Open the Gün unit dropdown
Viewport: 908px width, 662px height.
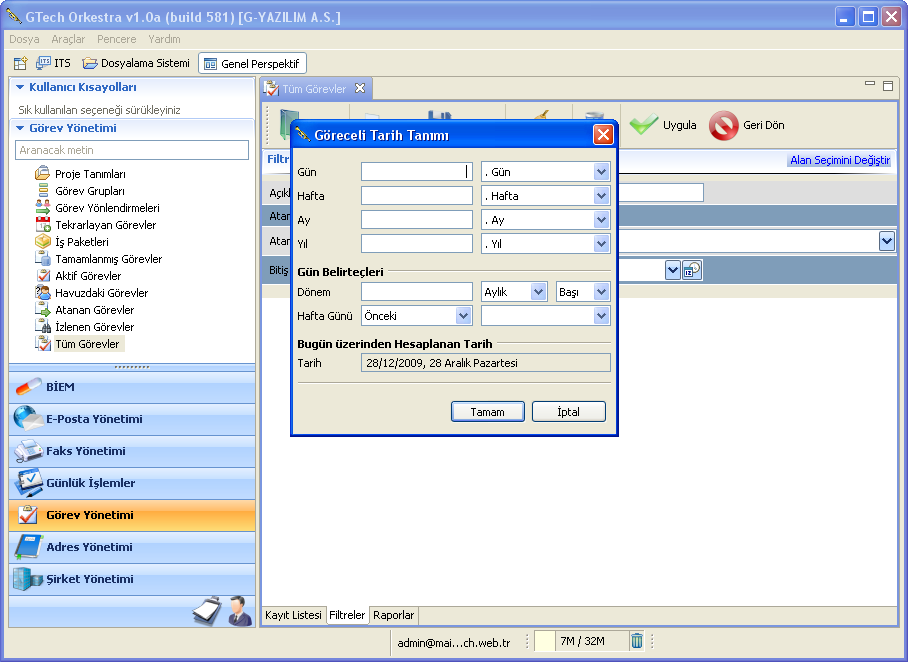pos(601,172)
